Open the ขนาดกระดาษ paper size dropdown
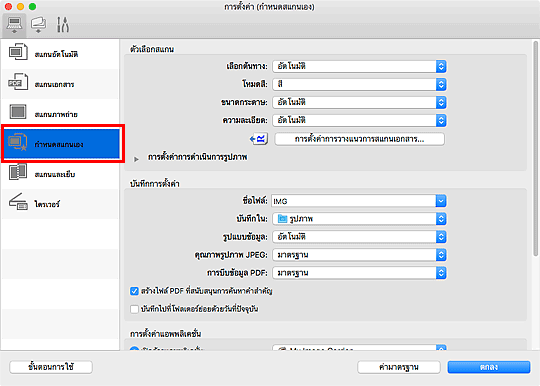The height and width of the screenshot is (386, 540). click(359, 102)
